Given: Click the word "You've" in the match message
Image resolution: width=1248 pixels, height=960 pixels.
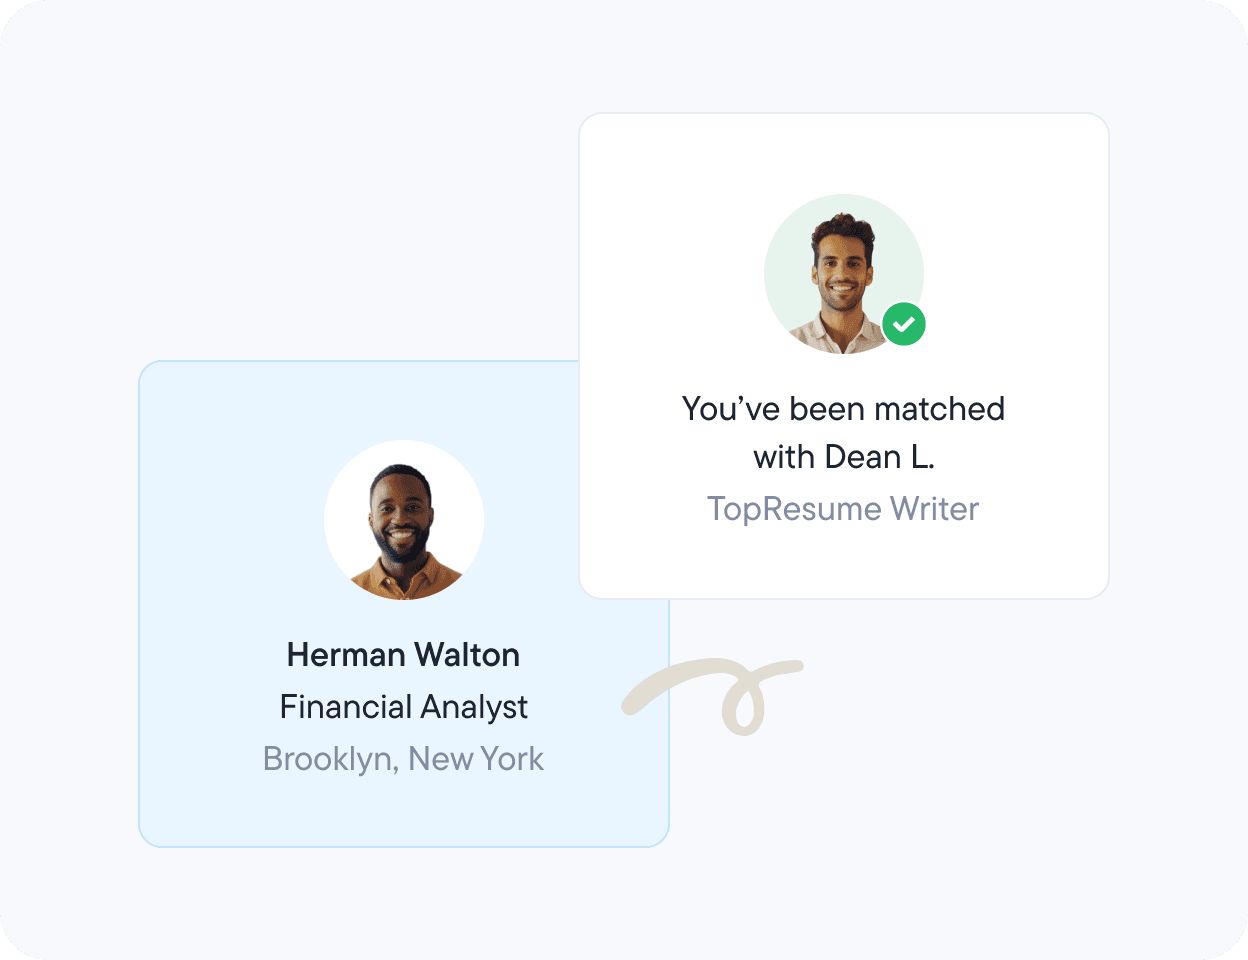Looking at the screenshot, I should click(x=730, y=409).
